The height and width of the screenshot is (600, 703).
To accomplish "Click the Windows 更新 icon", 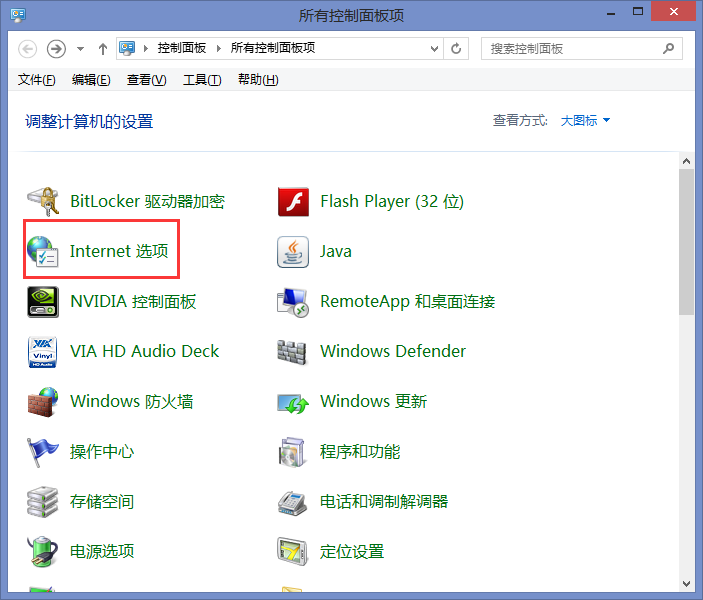I will click(x=293, y=404).
